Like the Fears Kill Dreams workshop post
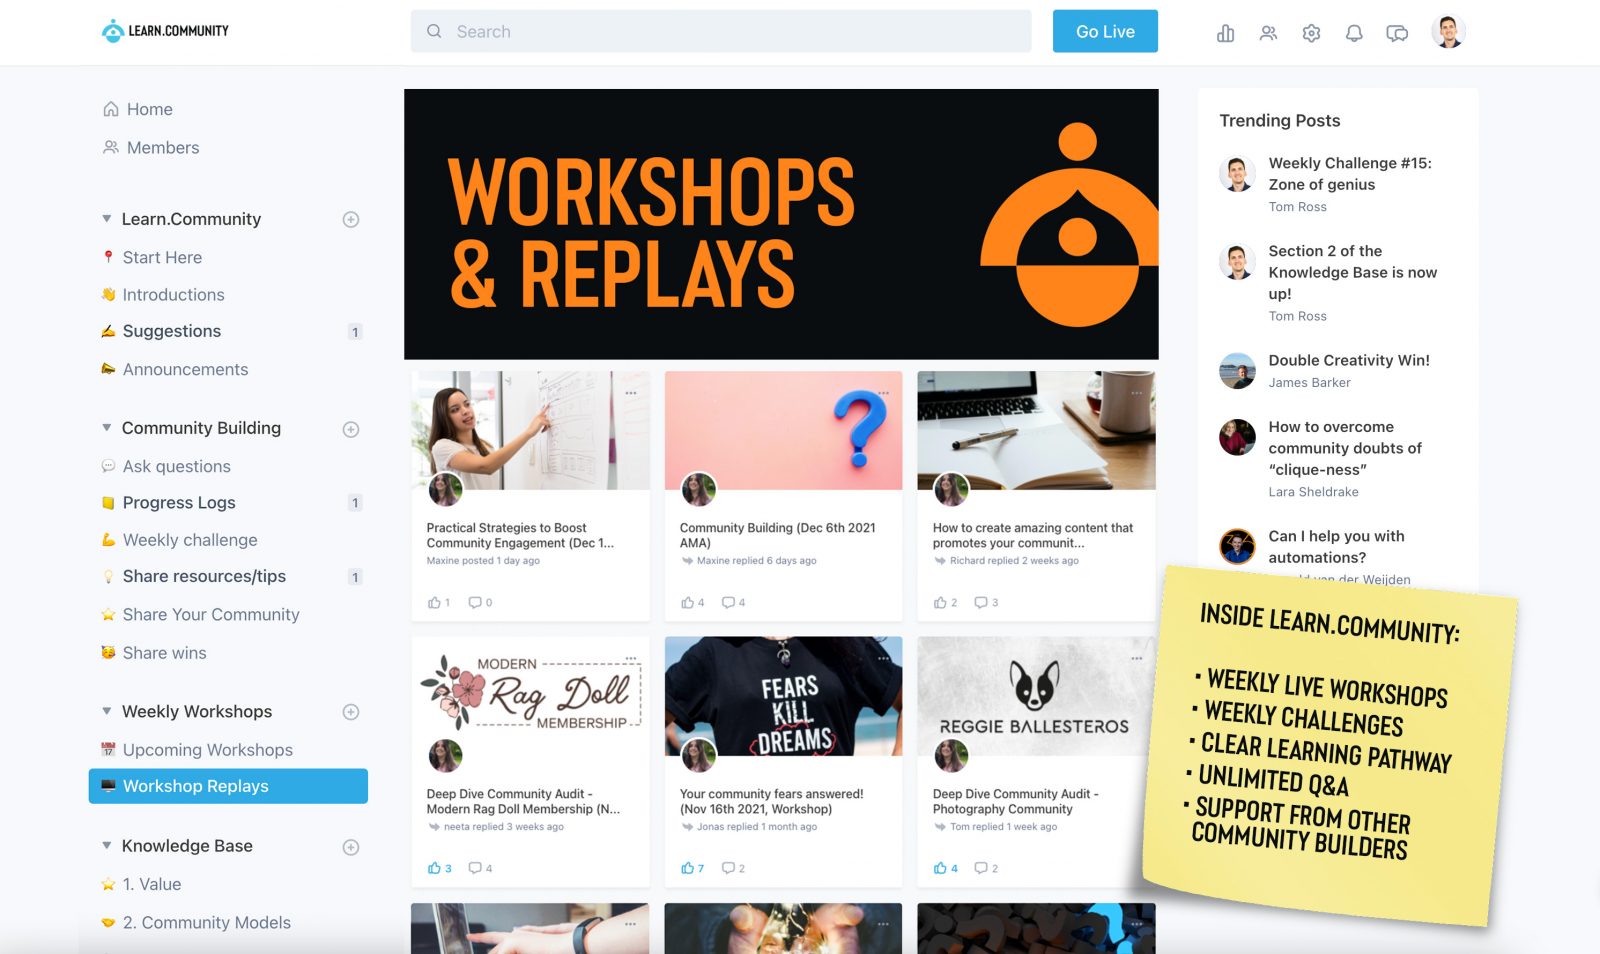 point(692,868)
